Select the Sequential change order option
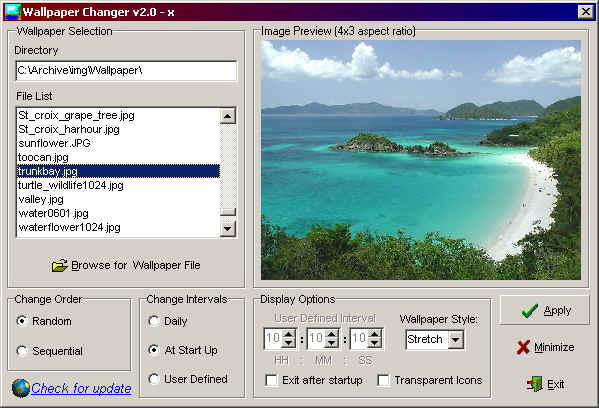Screen dimensions: 599x408 (x=22, y=351)
